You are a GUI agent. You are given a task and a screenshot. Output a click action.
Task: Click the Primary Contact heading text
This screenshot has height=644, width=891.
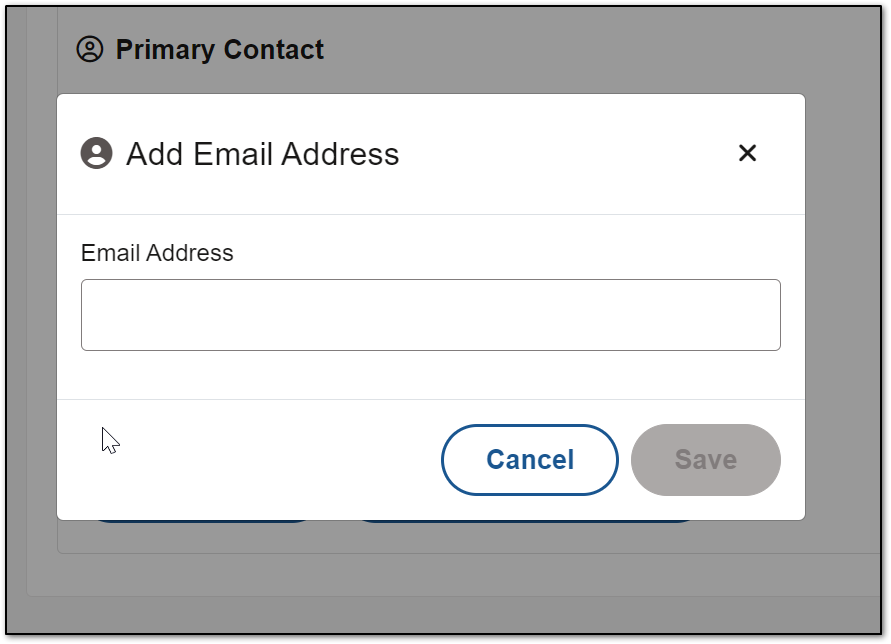click(x=220, y=49)
